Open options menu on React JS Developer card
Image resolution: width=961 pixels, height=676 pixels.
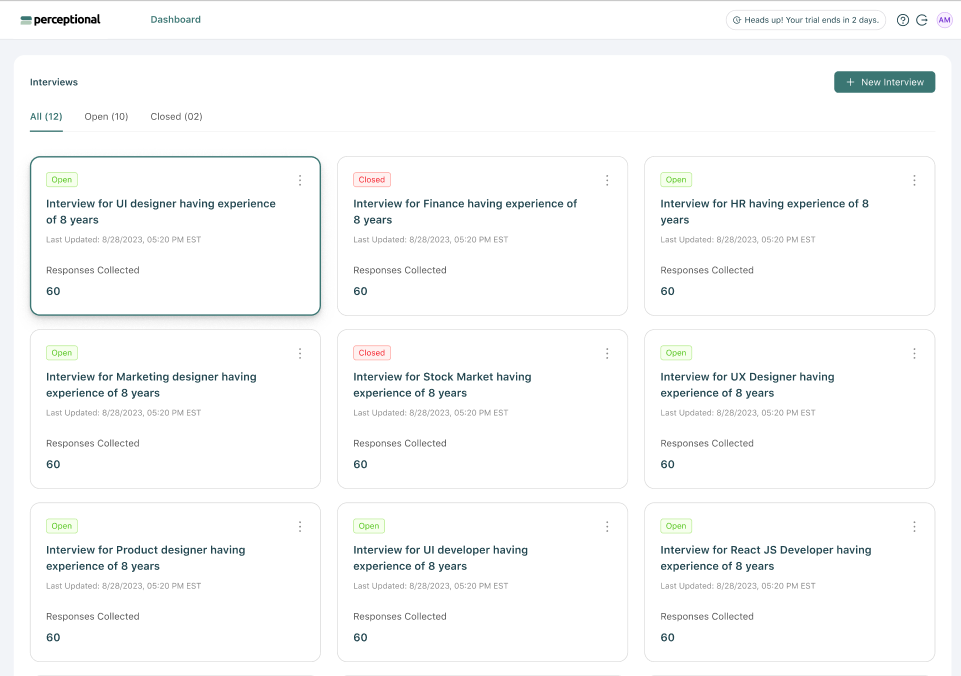click(914, 526)
